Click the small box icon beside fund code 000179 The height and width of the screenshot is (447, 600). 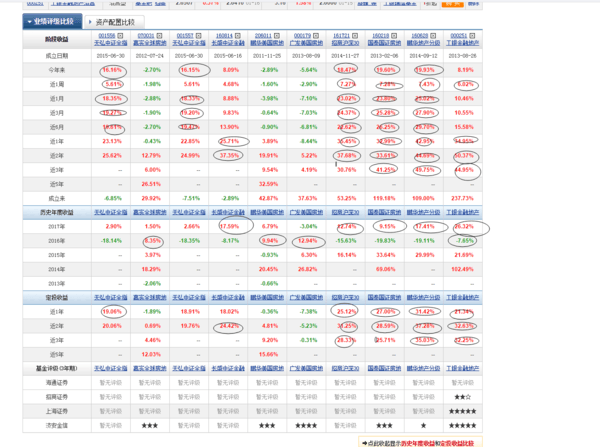(x=316, y=36)
